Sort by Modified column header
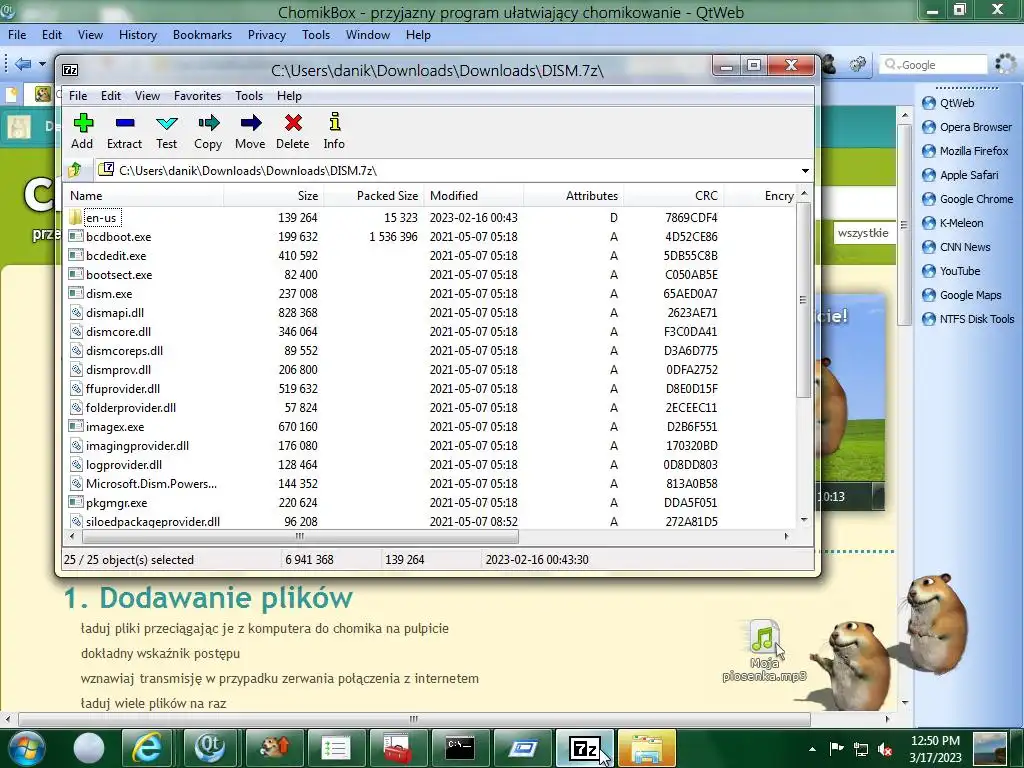Screen dimensions: 1024x768 click(x=474, y=196)
